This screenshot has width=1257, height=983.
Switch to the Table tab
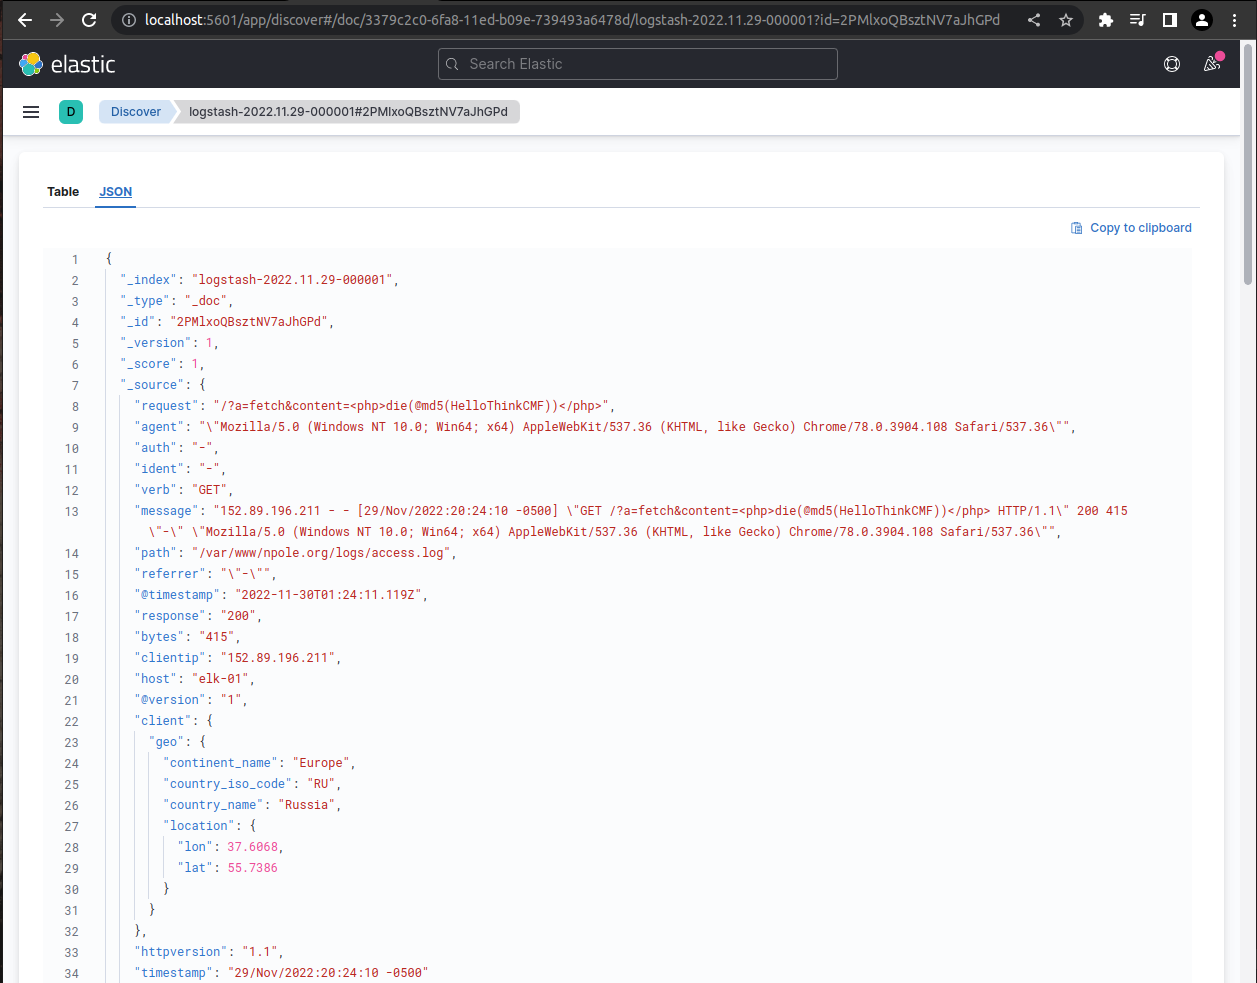pos(63,192)
